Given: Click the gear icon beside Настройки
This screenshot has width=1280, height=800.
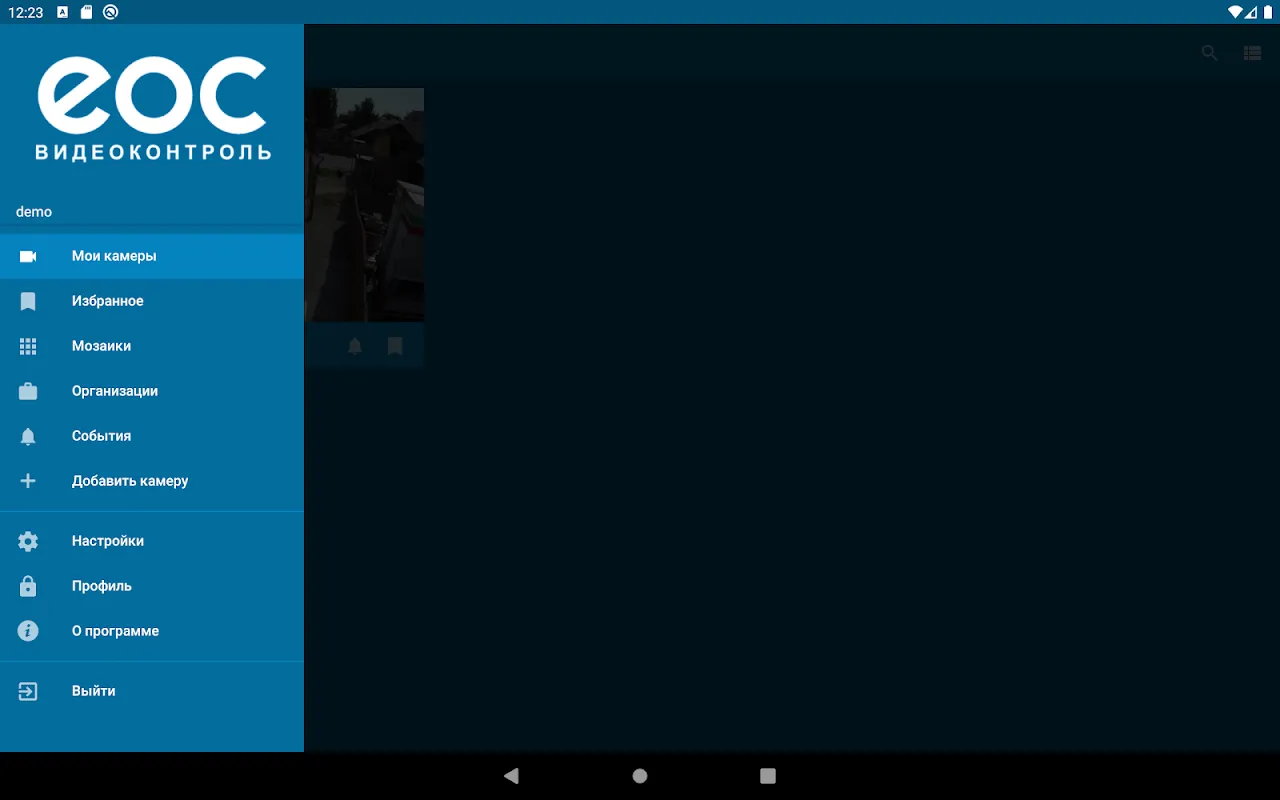Looking at the screenshot, I should tap(28, 541).
